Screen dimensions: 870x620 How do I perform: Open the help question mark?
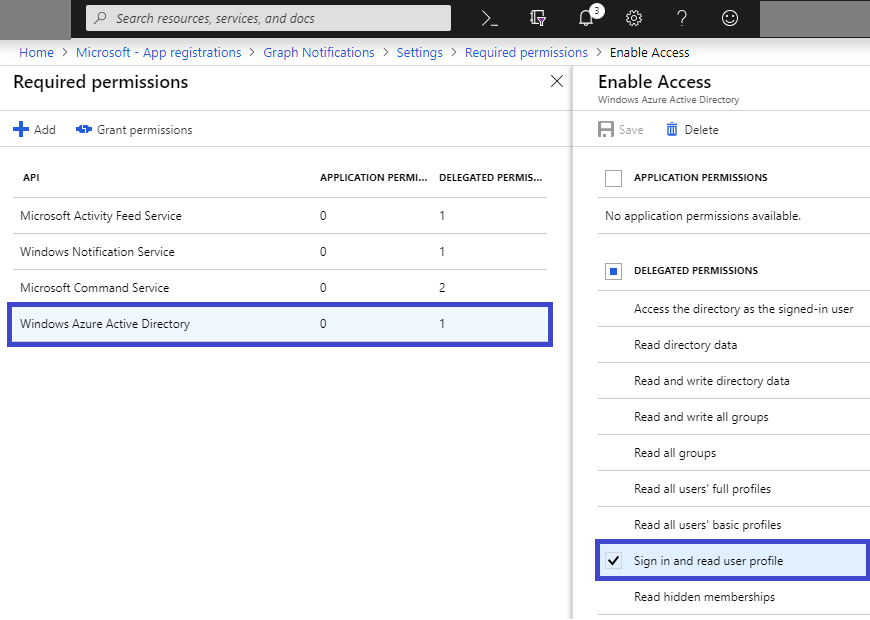point(682,18)
